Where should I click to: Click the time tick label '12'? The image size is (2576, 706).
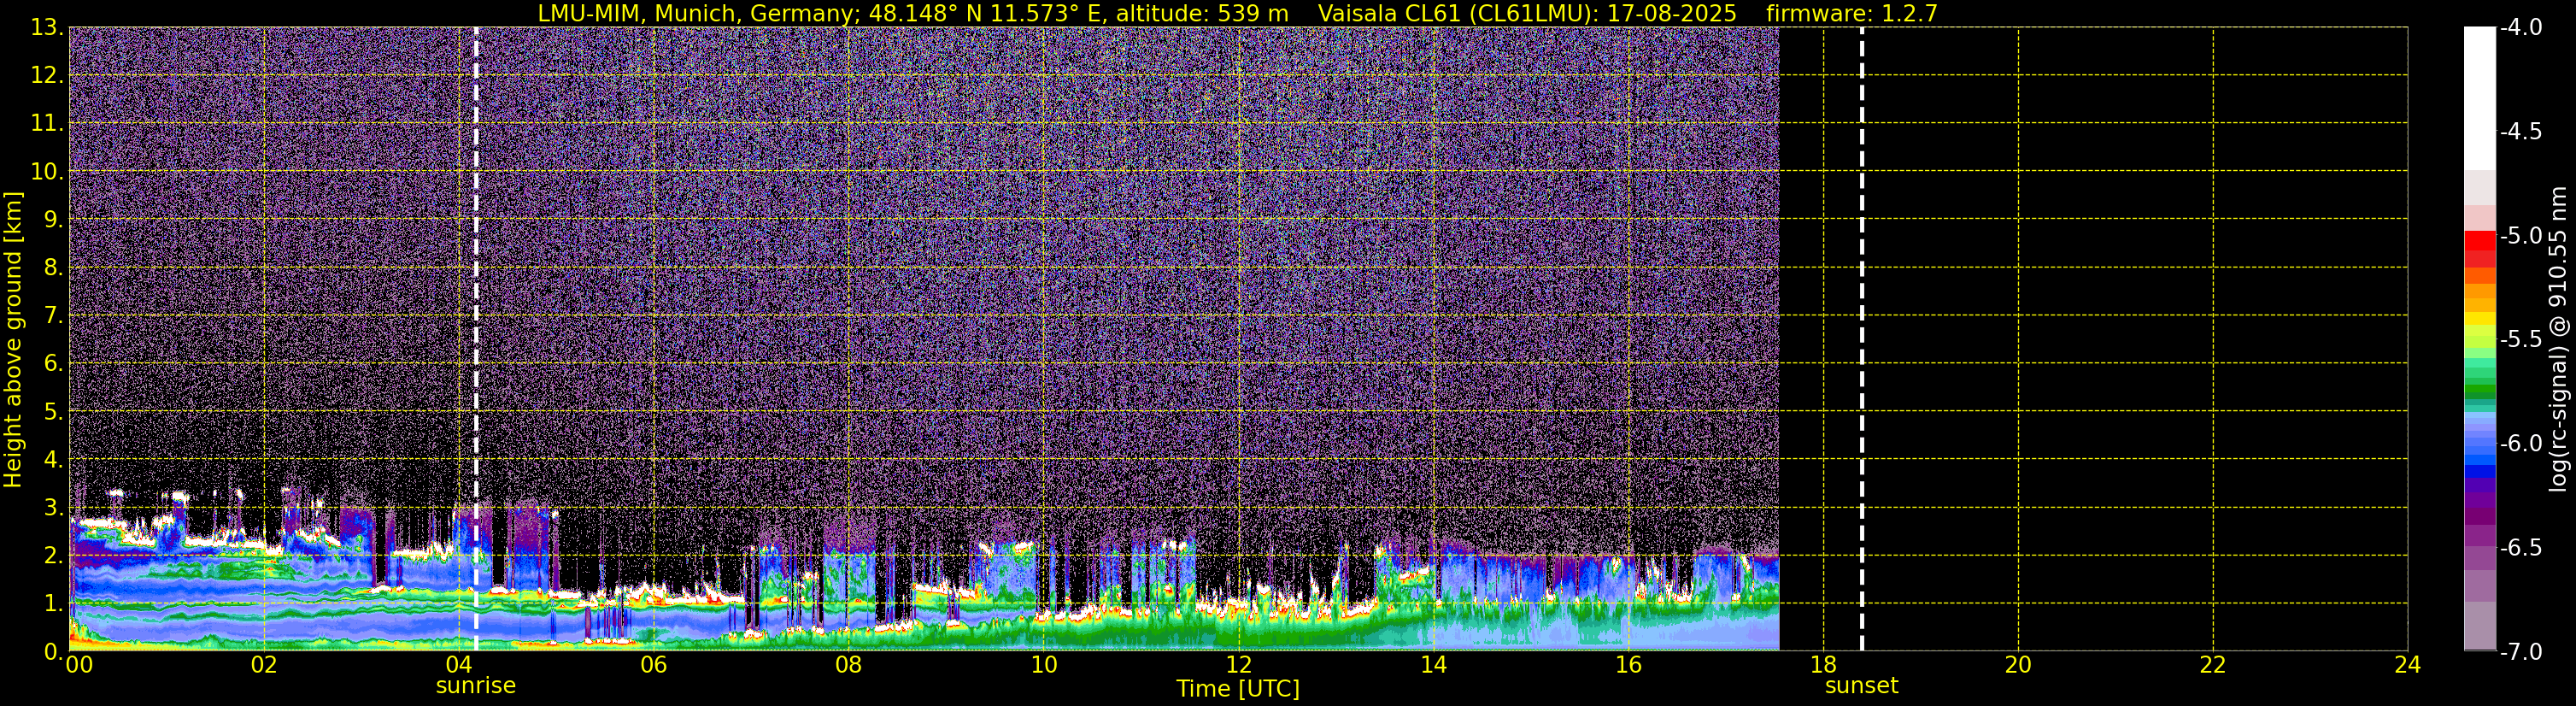click(x=1238, y=665)
